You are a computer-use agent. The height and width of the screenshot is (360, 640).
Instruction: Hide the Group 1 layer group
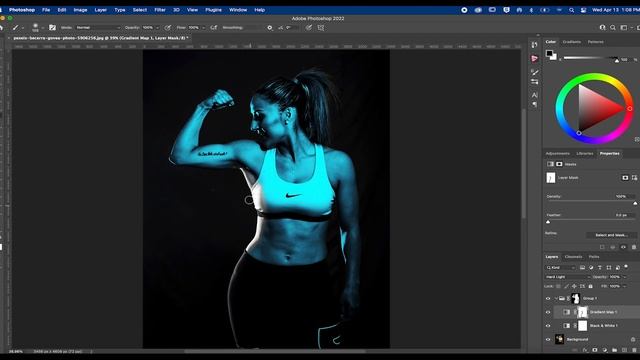click(548, 298)
